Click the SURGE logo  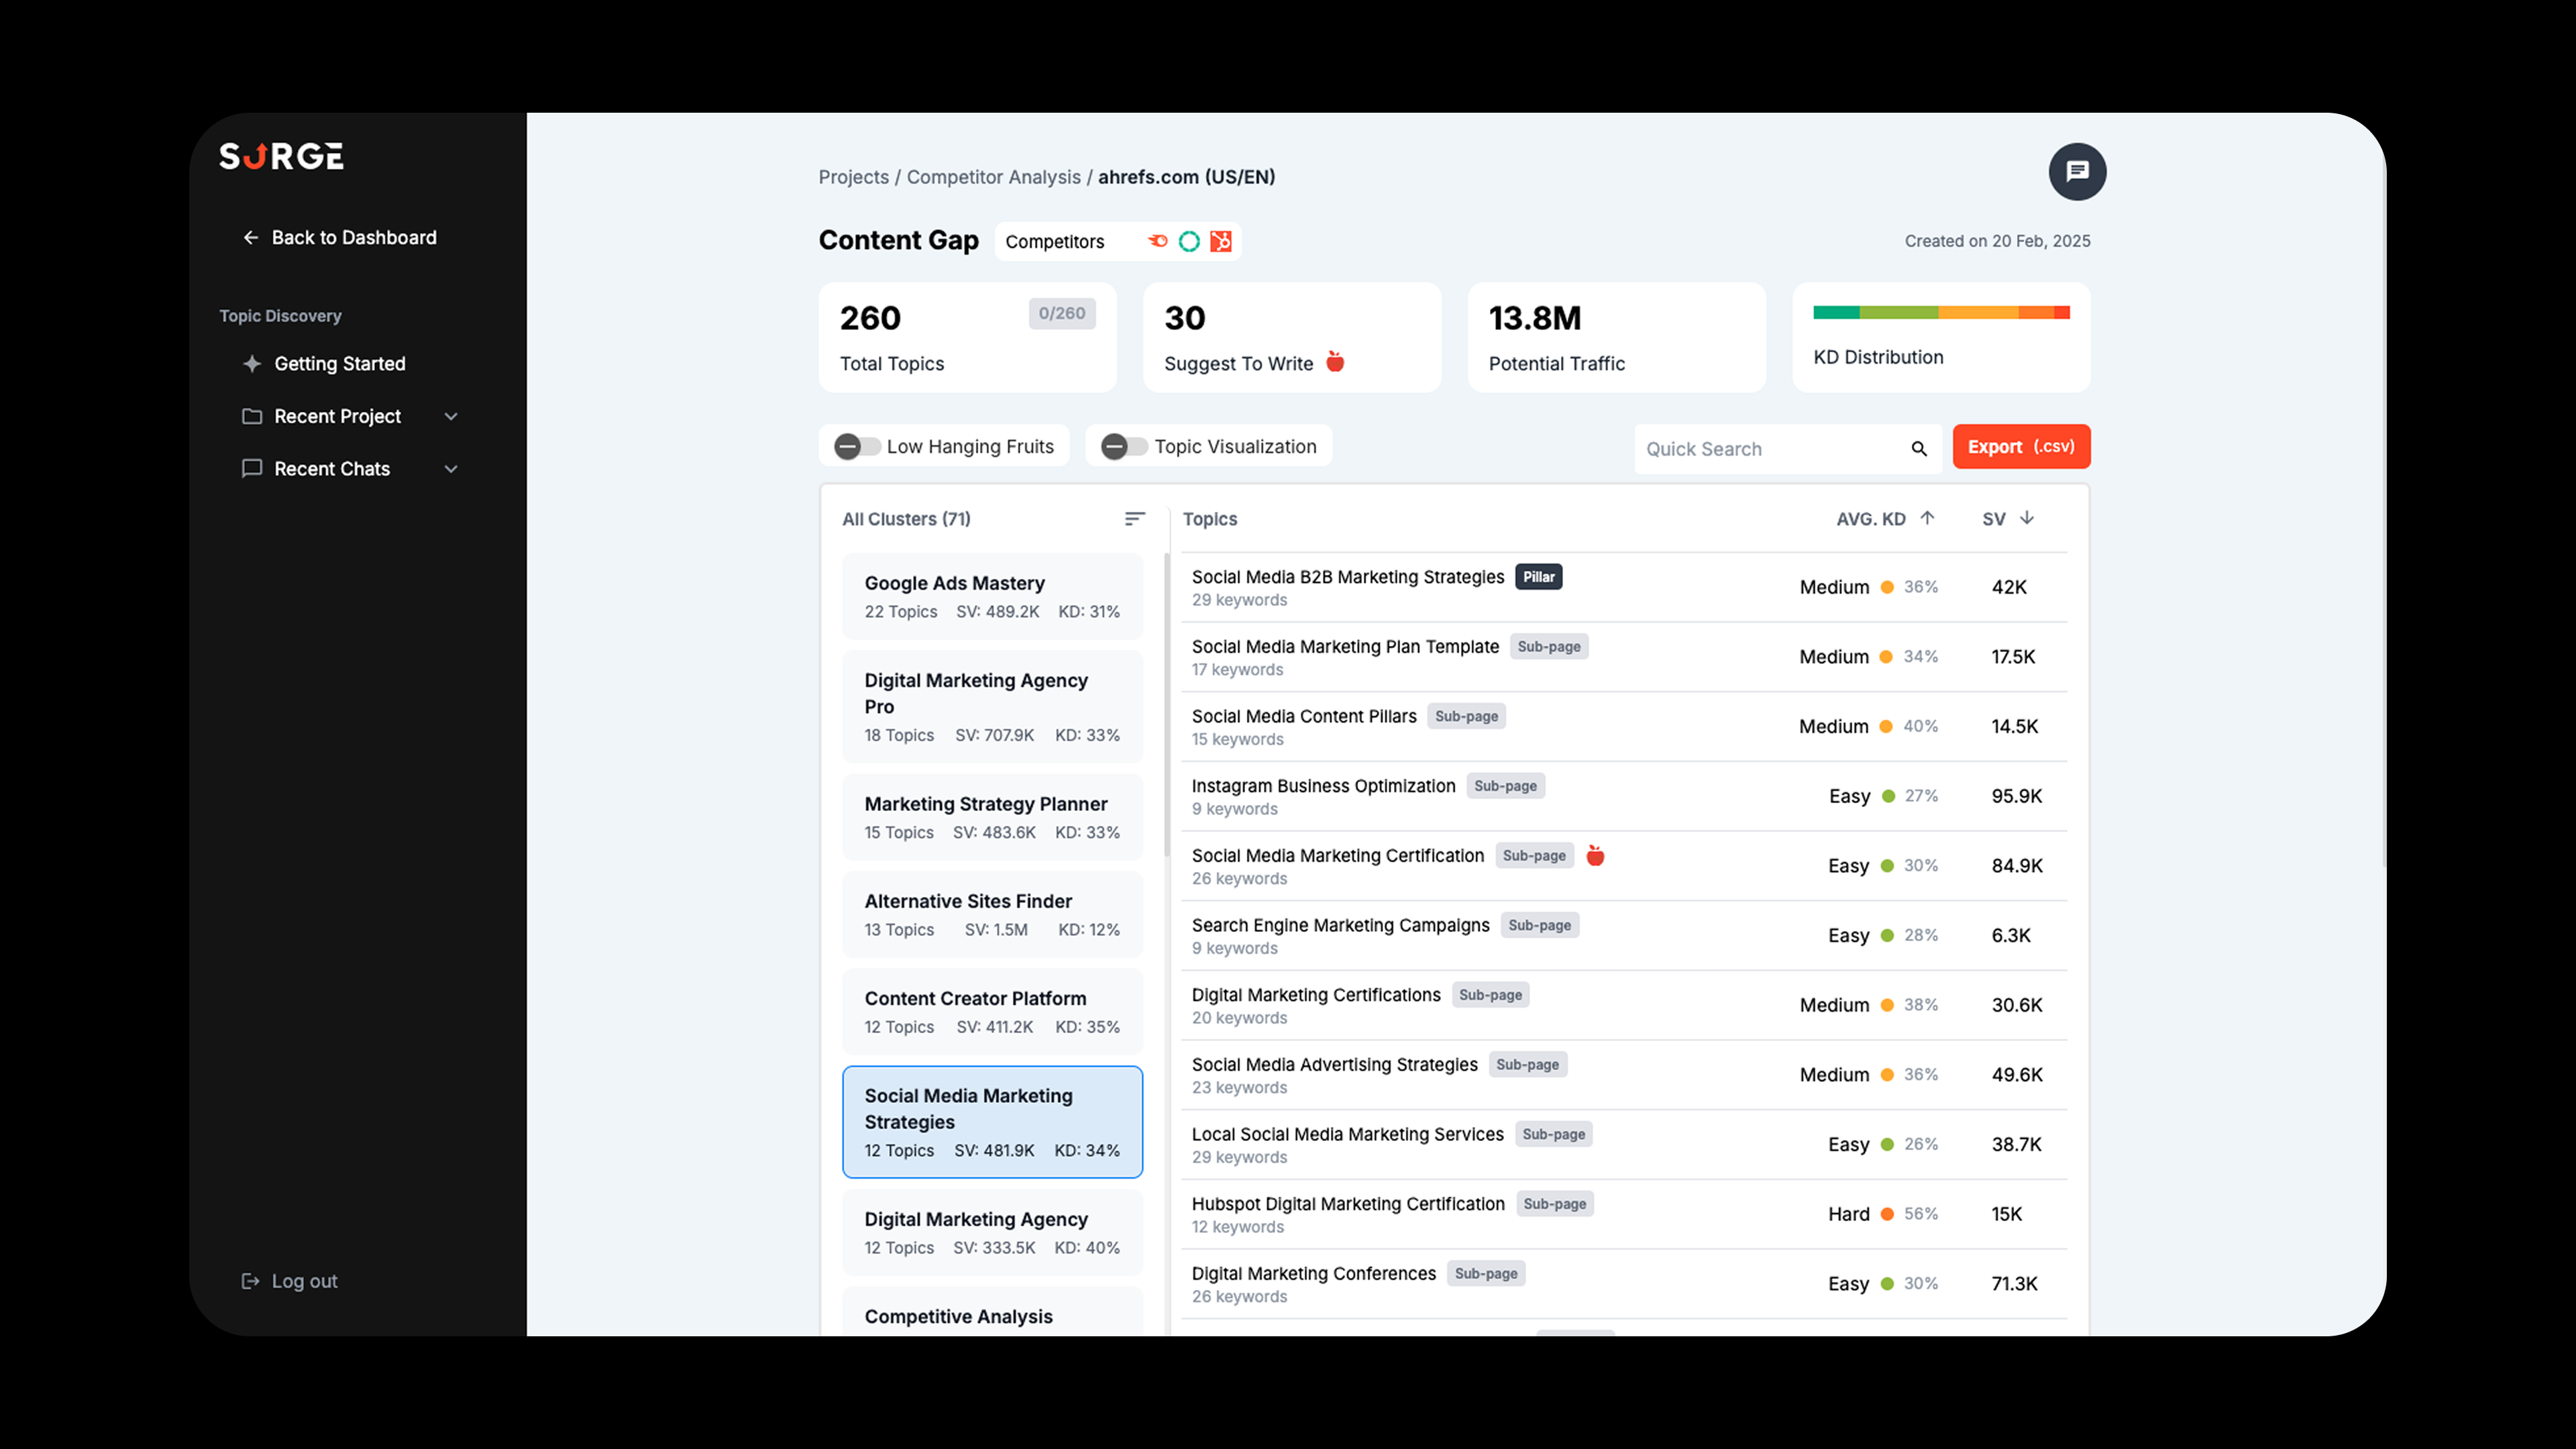(281, 157)
